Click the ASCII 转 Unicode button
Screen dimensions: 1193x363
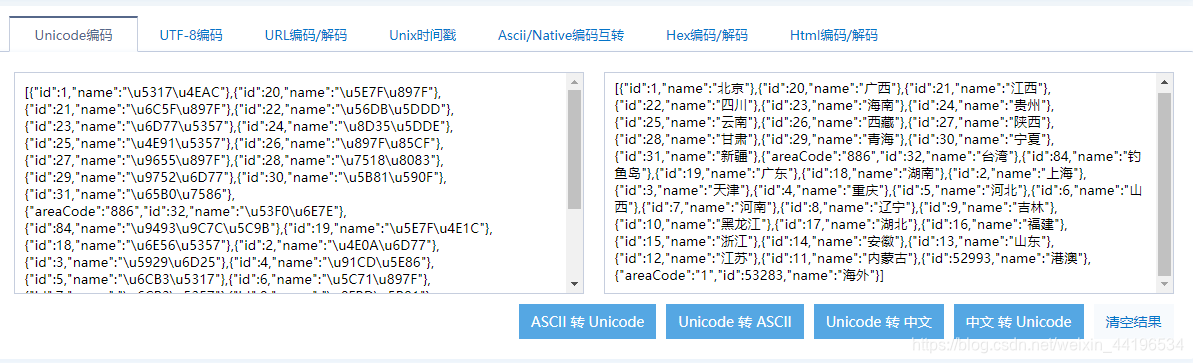(587, 322)
